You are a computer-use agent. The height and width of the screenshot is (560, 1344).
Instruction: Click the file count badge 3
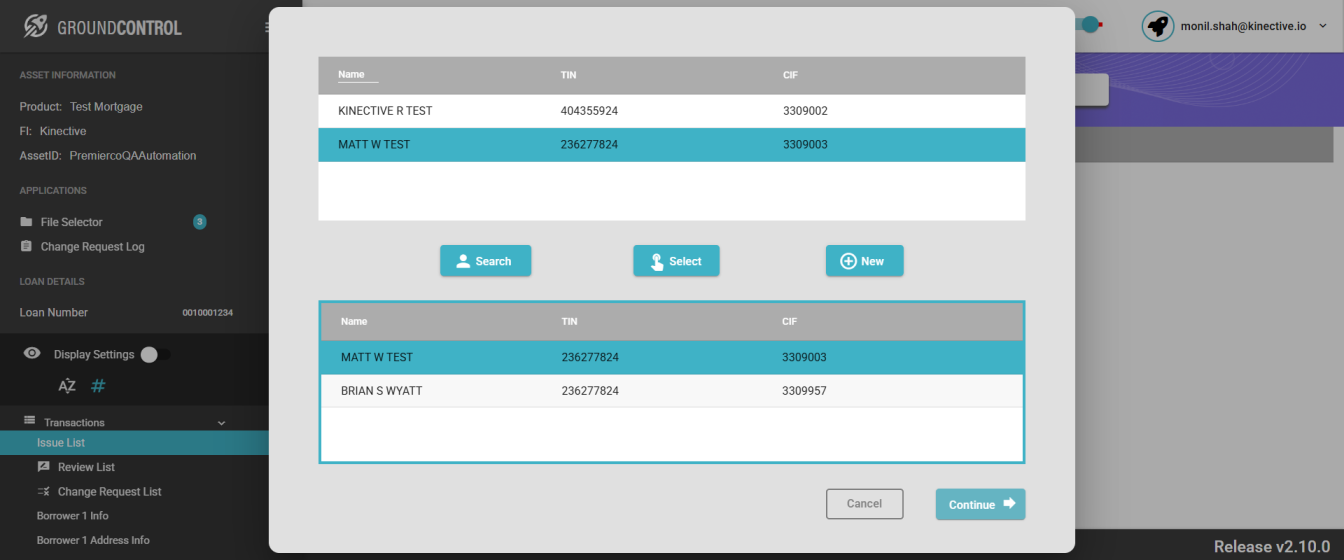tap(200, 221)
